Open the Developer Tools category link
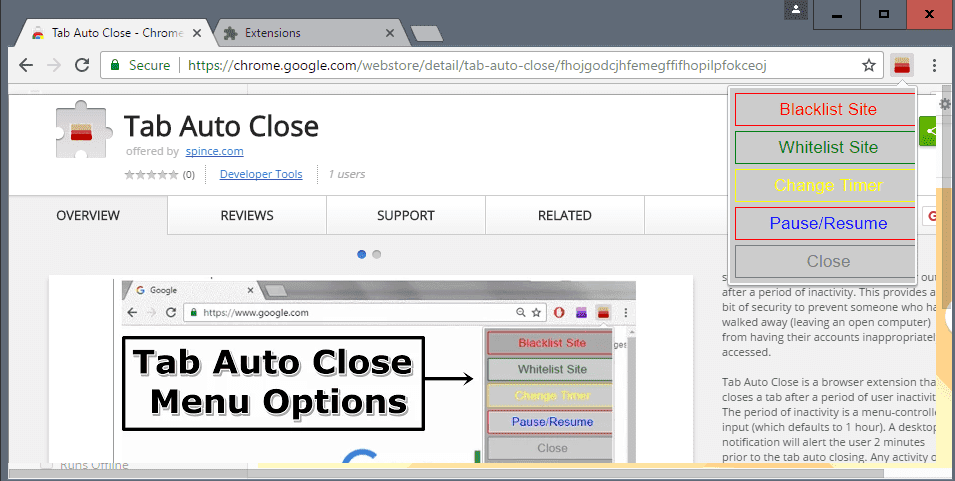Image resolution: width=955 pixels, height=481 pixels. [x=260, y=174]
